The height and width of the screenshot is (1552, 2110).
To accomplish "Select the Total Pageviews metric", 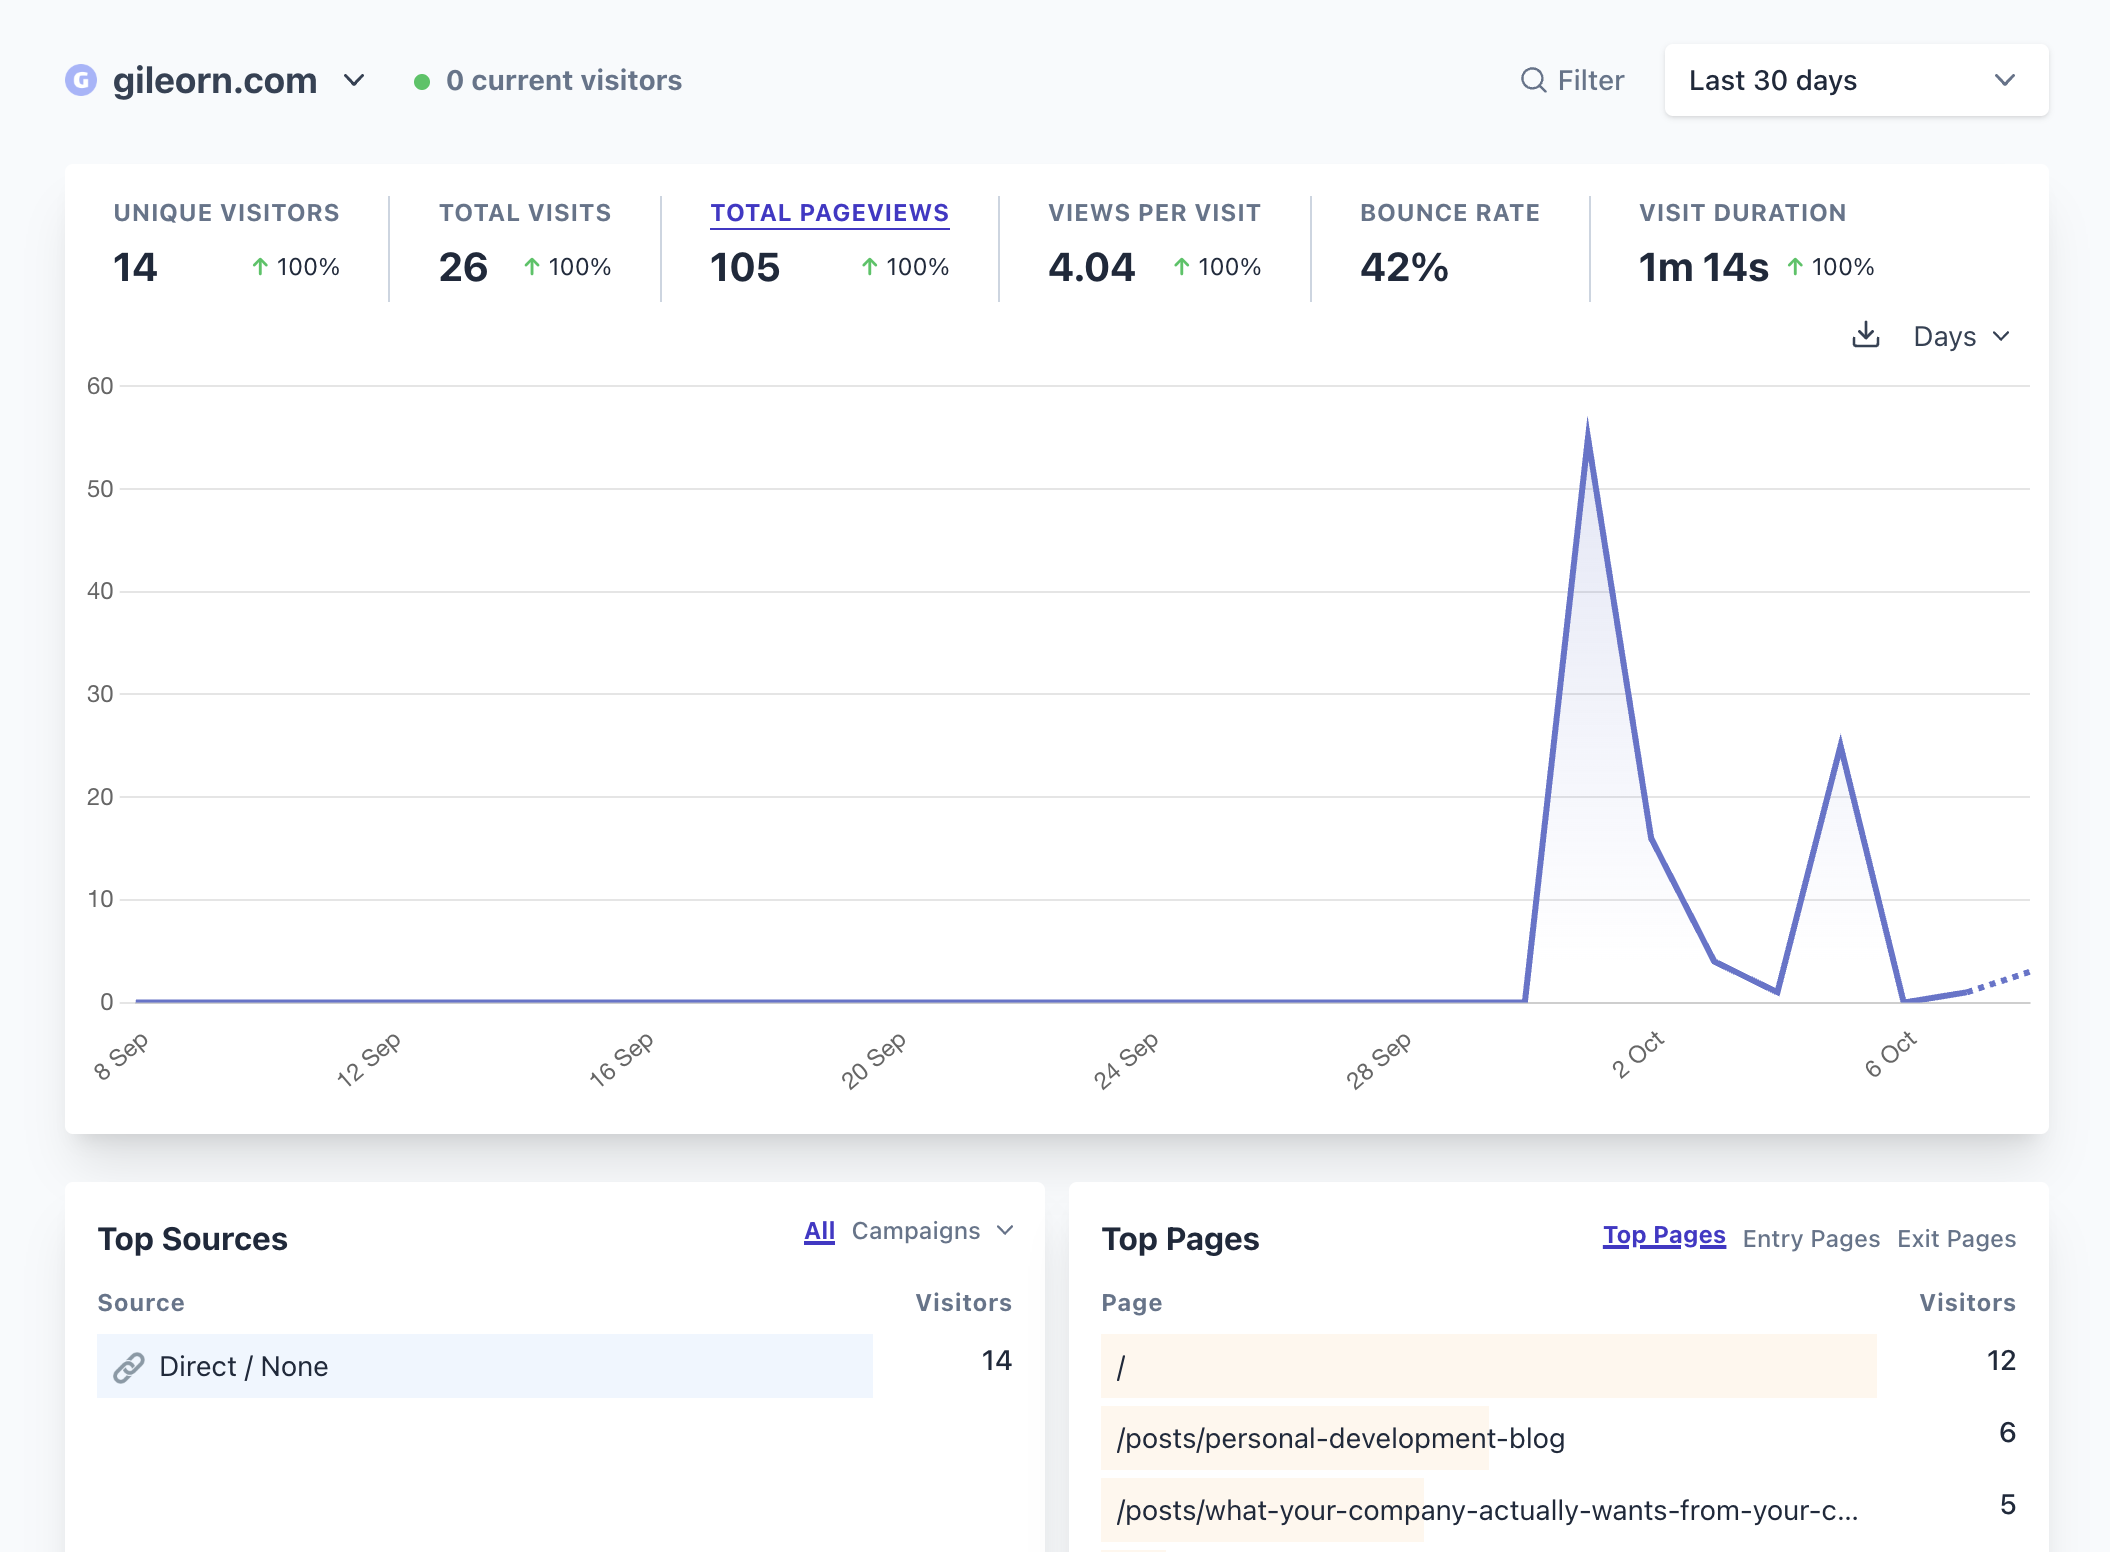I will click(x=829, y=246).
